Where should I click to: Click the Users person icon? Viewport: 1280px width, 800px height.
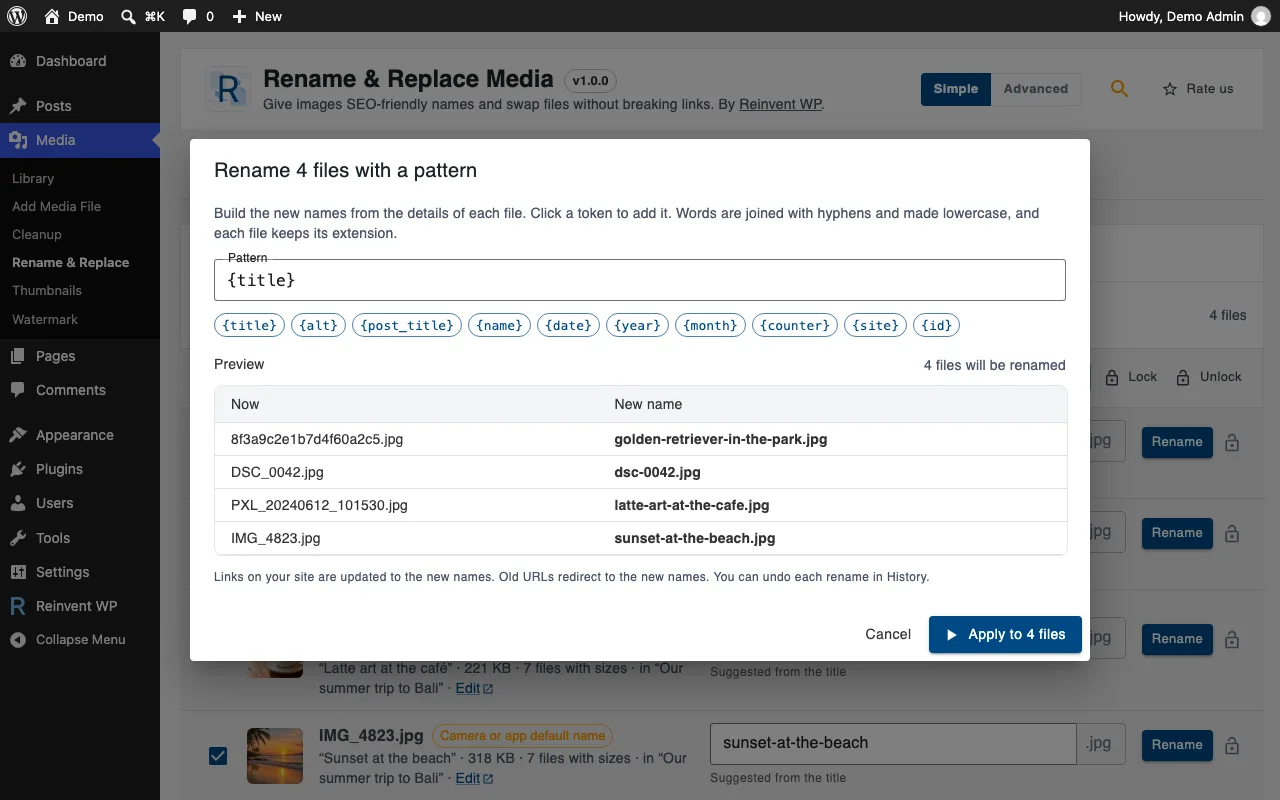(18, 503)
